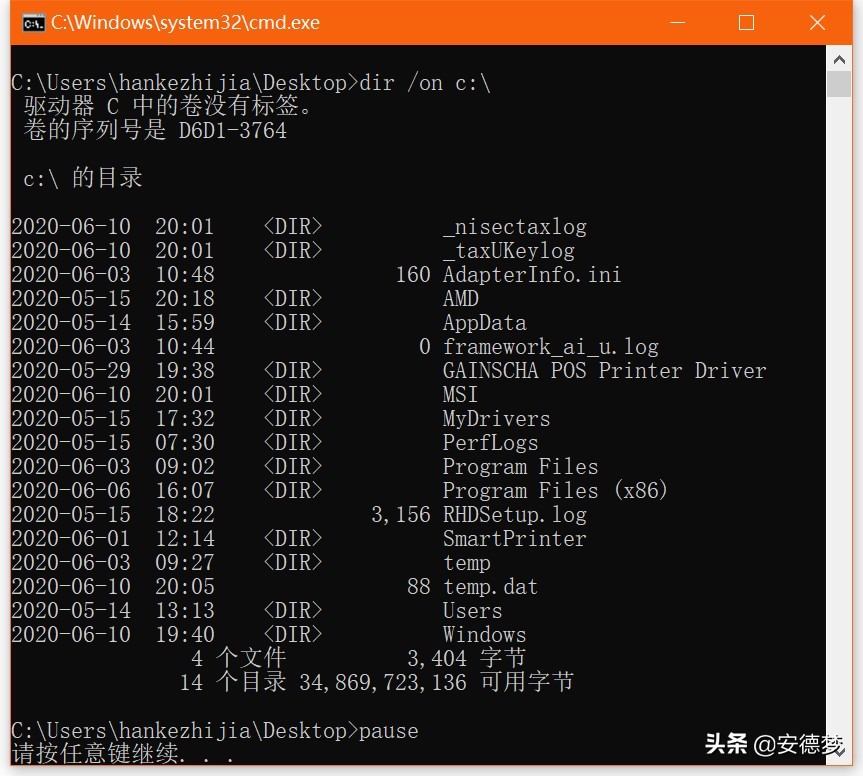The image size is (863, 776).
Task: Click the command text dir /on c:\
Action: [424, 83]
